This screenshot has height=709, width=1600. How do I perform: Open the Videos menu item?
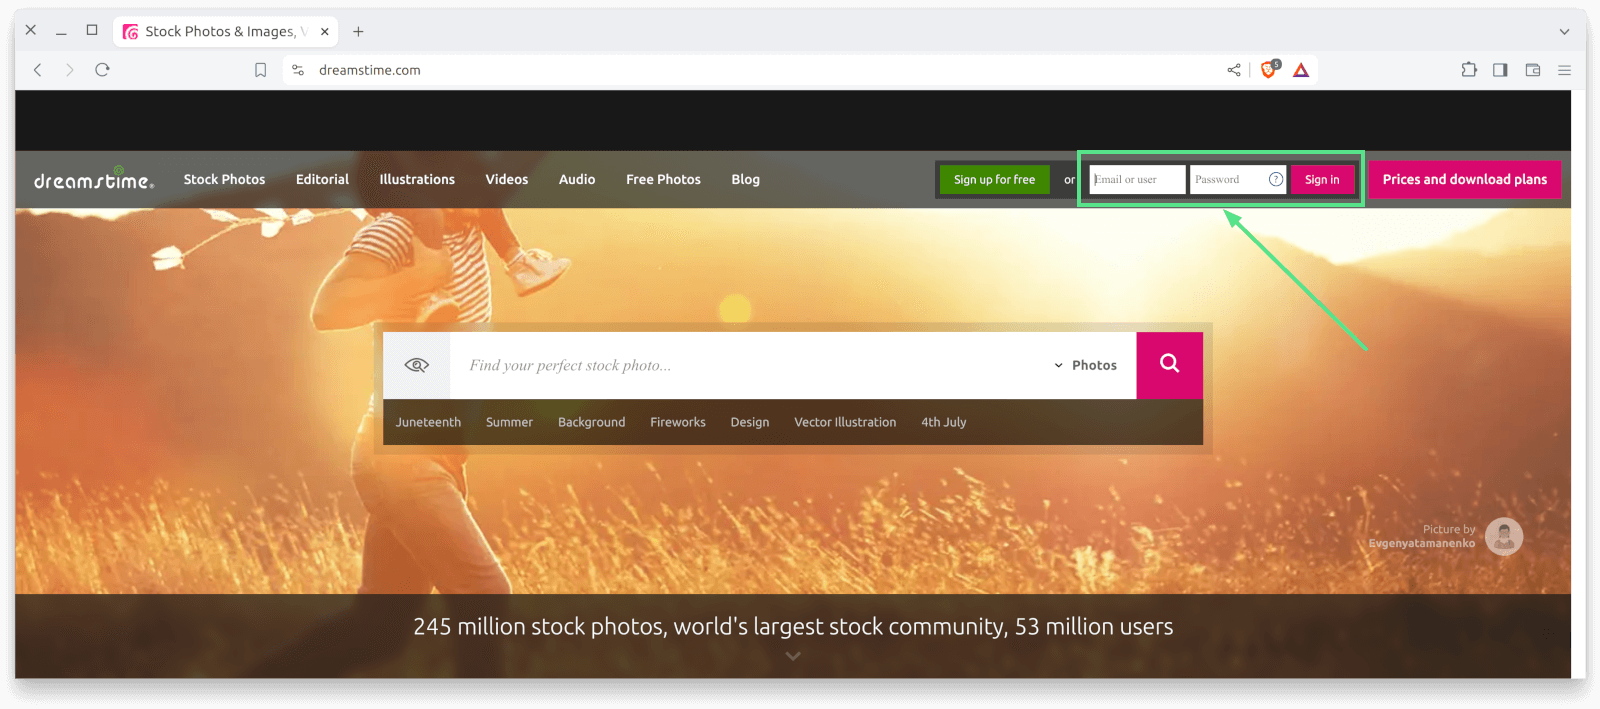507,179
